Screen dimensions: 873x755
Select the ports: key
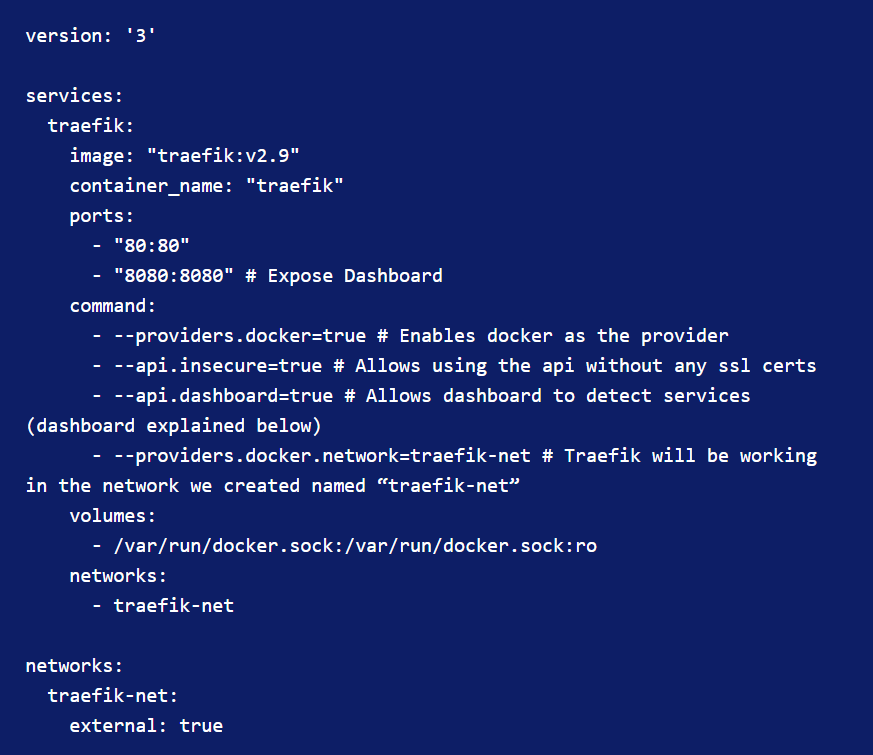coord(102,216)
